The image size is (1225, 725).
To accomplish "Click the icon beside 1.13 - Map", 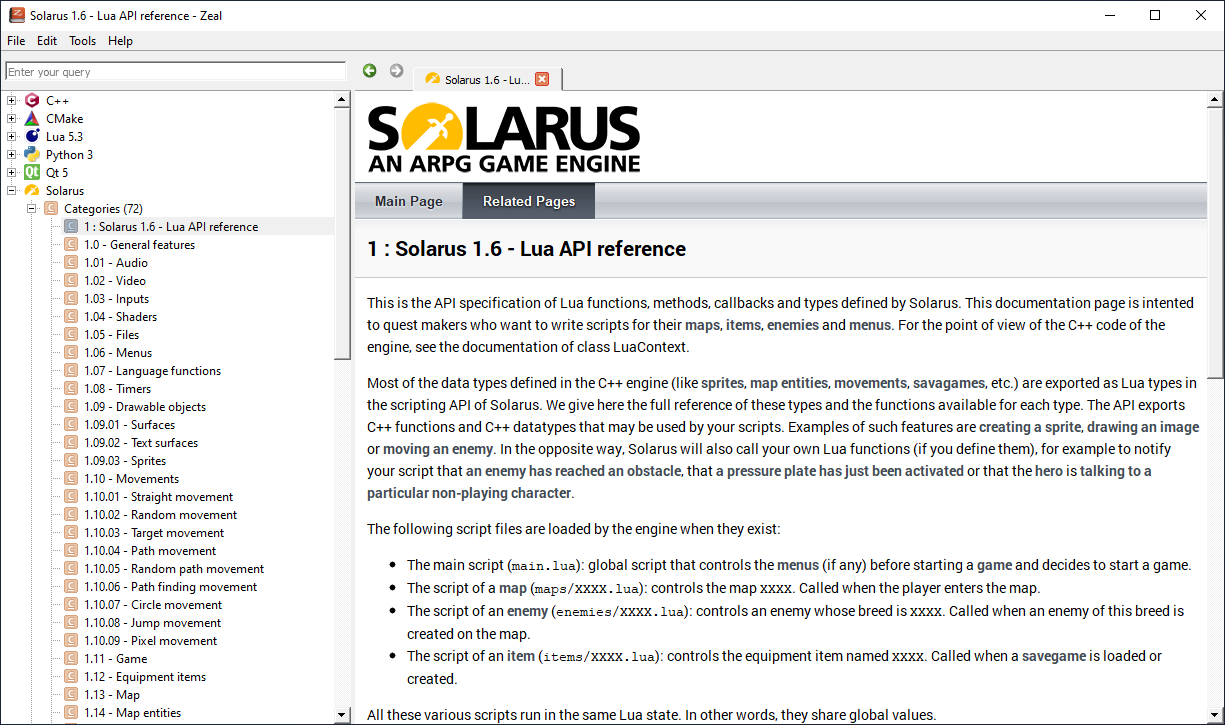I will tap(71, 694).
